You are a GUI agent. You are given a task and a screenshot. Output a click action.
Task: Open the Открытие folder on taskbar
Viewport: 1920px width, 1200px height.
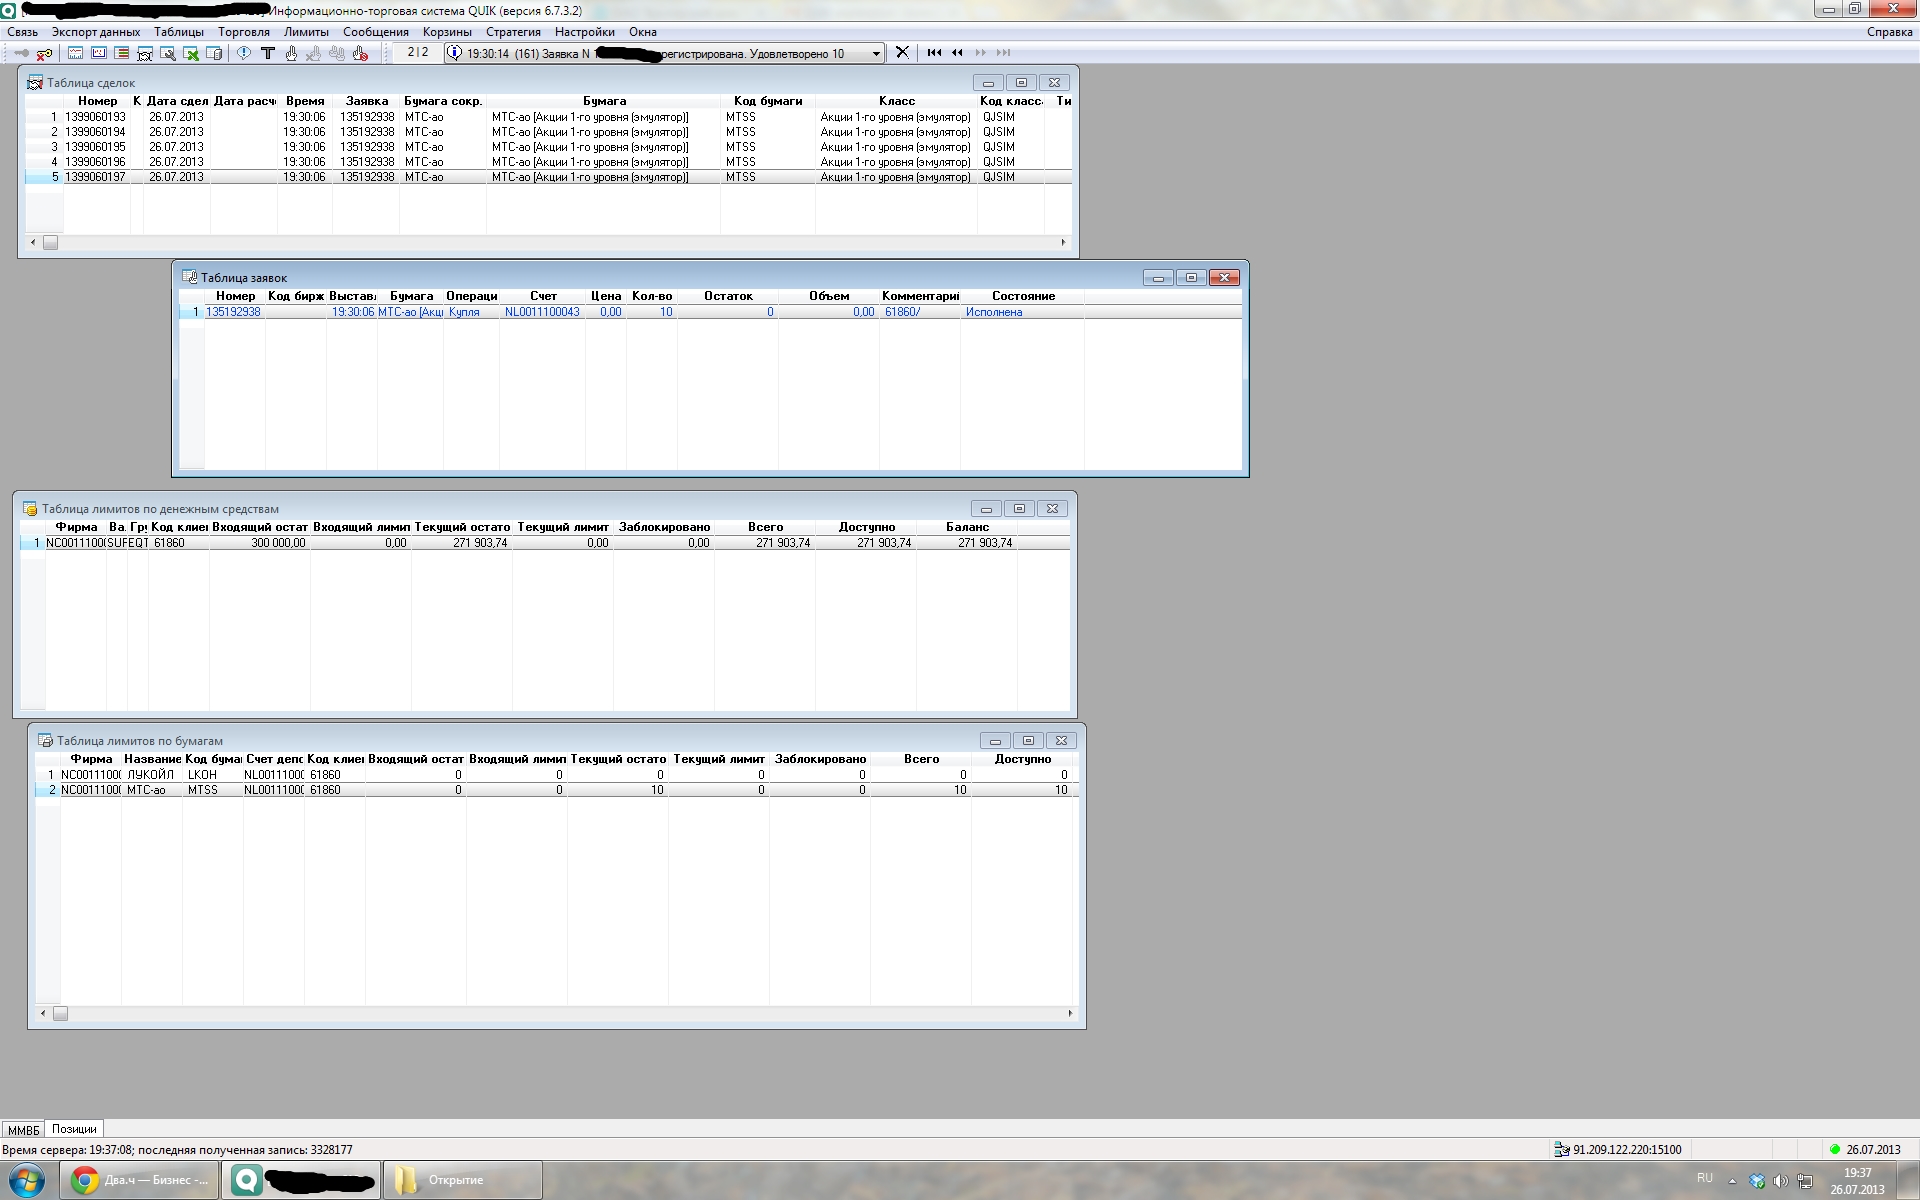(462, 1180)
